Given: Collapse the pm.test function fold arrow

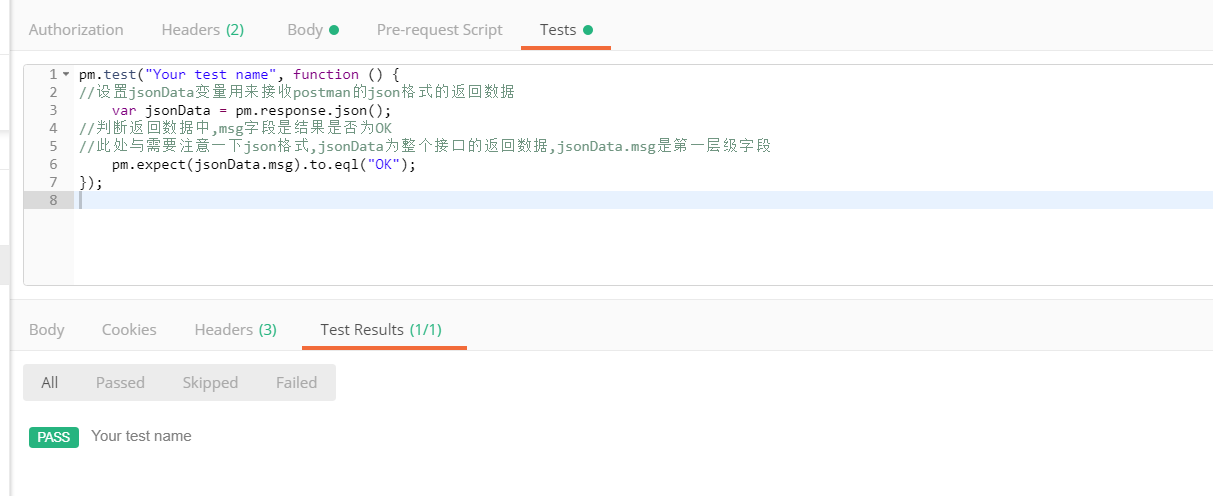Looking at the screenshot, I should tap(66, 75).
